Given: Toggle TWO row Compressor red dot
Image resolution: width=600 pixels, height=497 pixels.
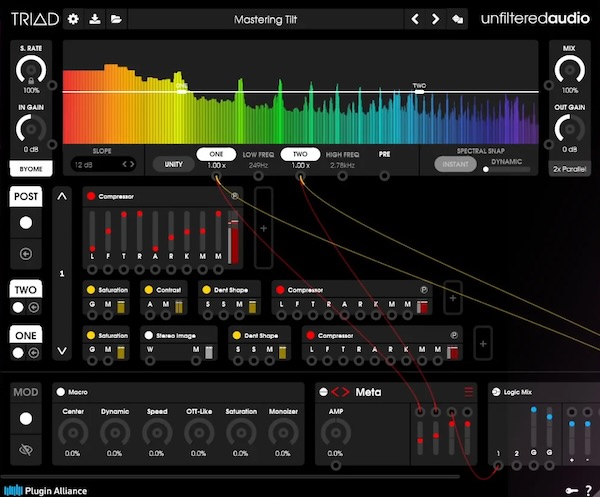Looking at the screenshot, I should pos(280,290).
